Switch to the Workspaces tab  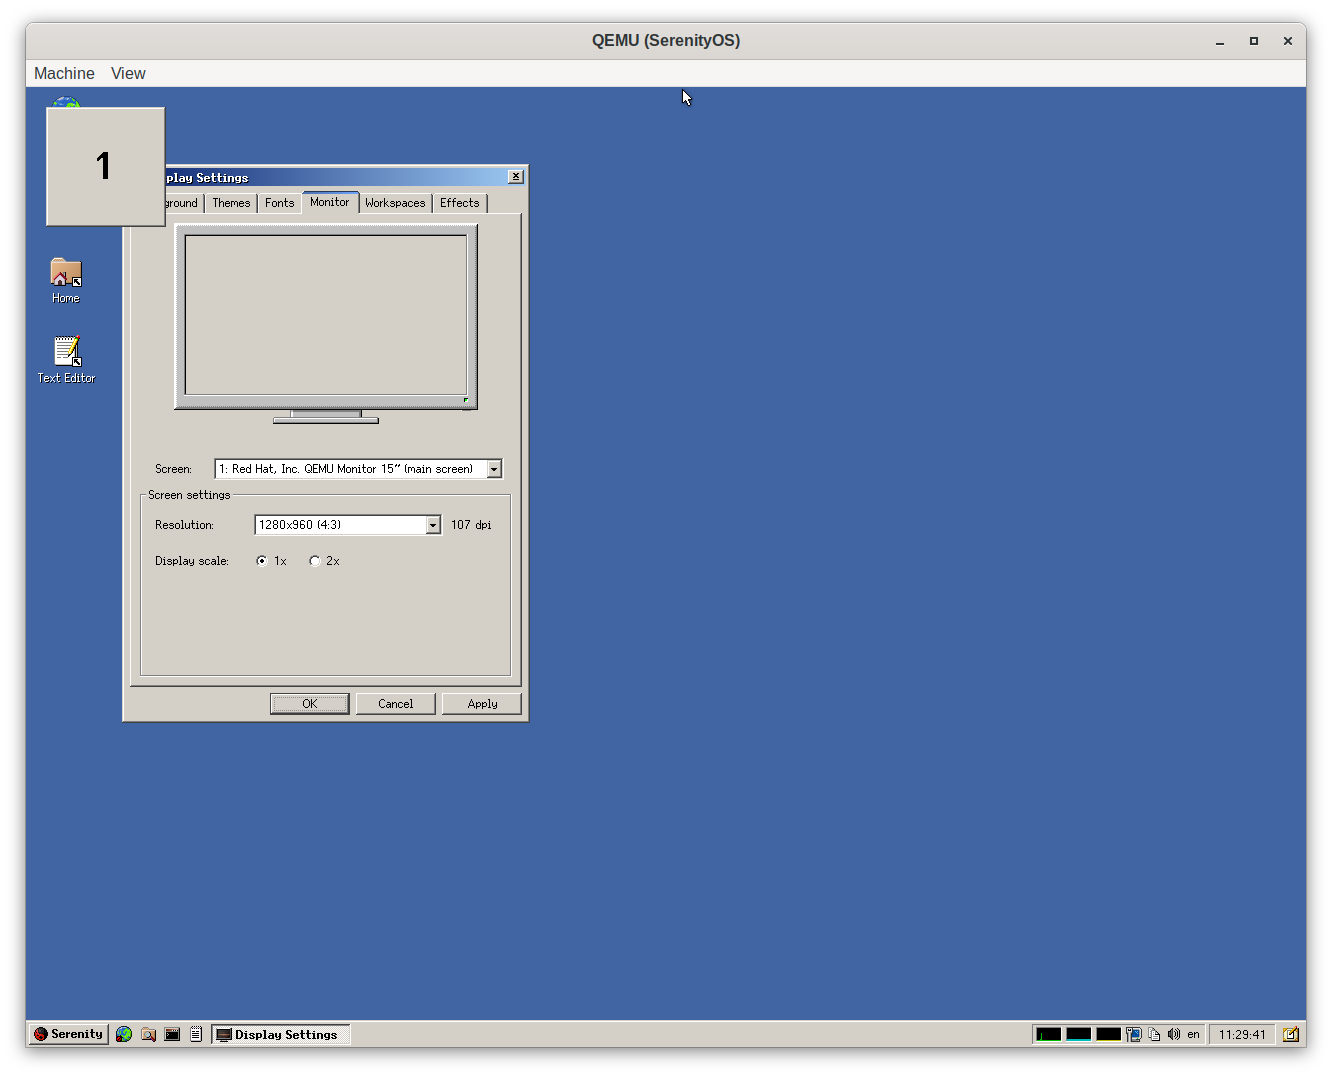click(x=395, y=203)
